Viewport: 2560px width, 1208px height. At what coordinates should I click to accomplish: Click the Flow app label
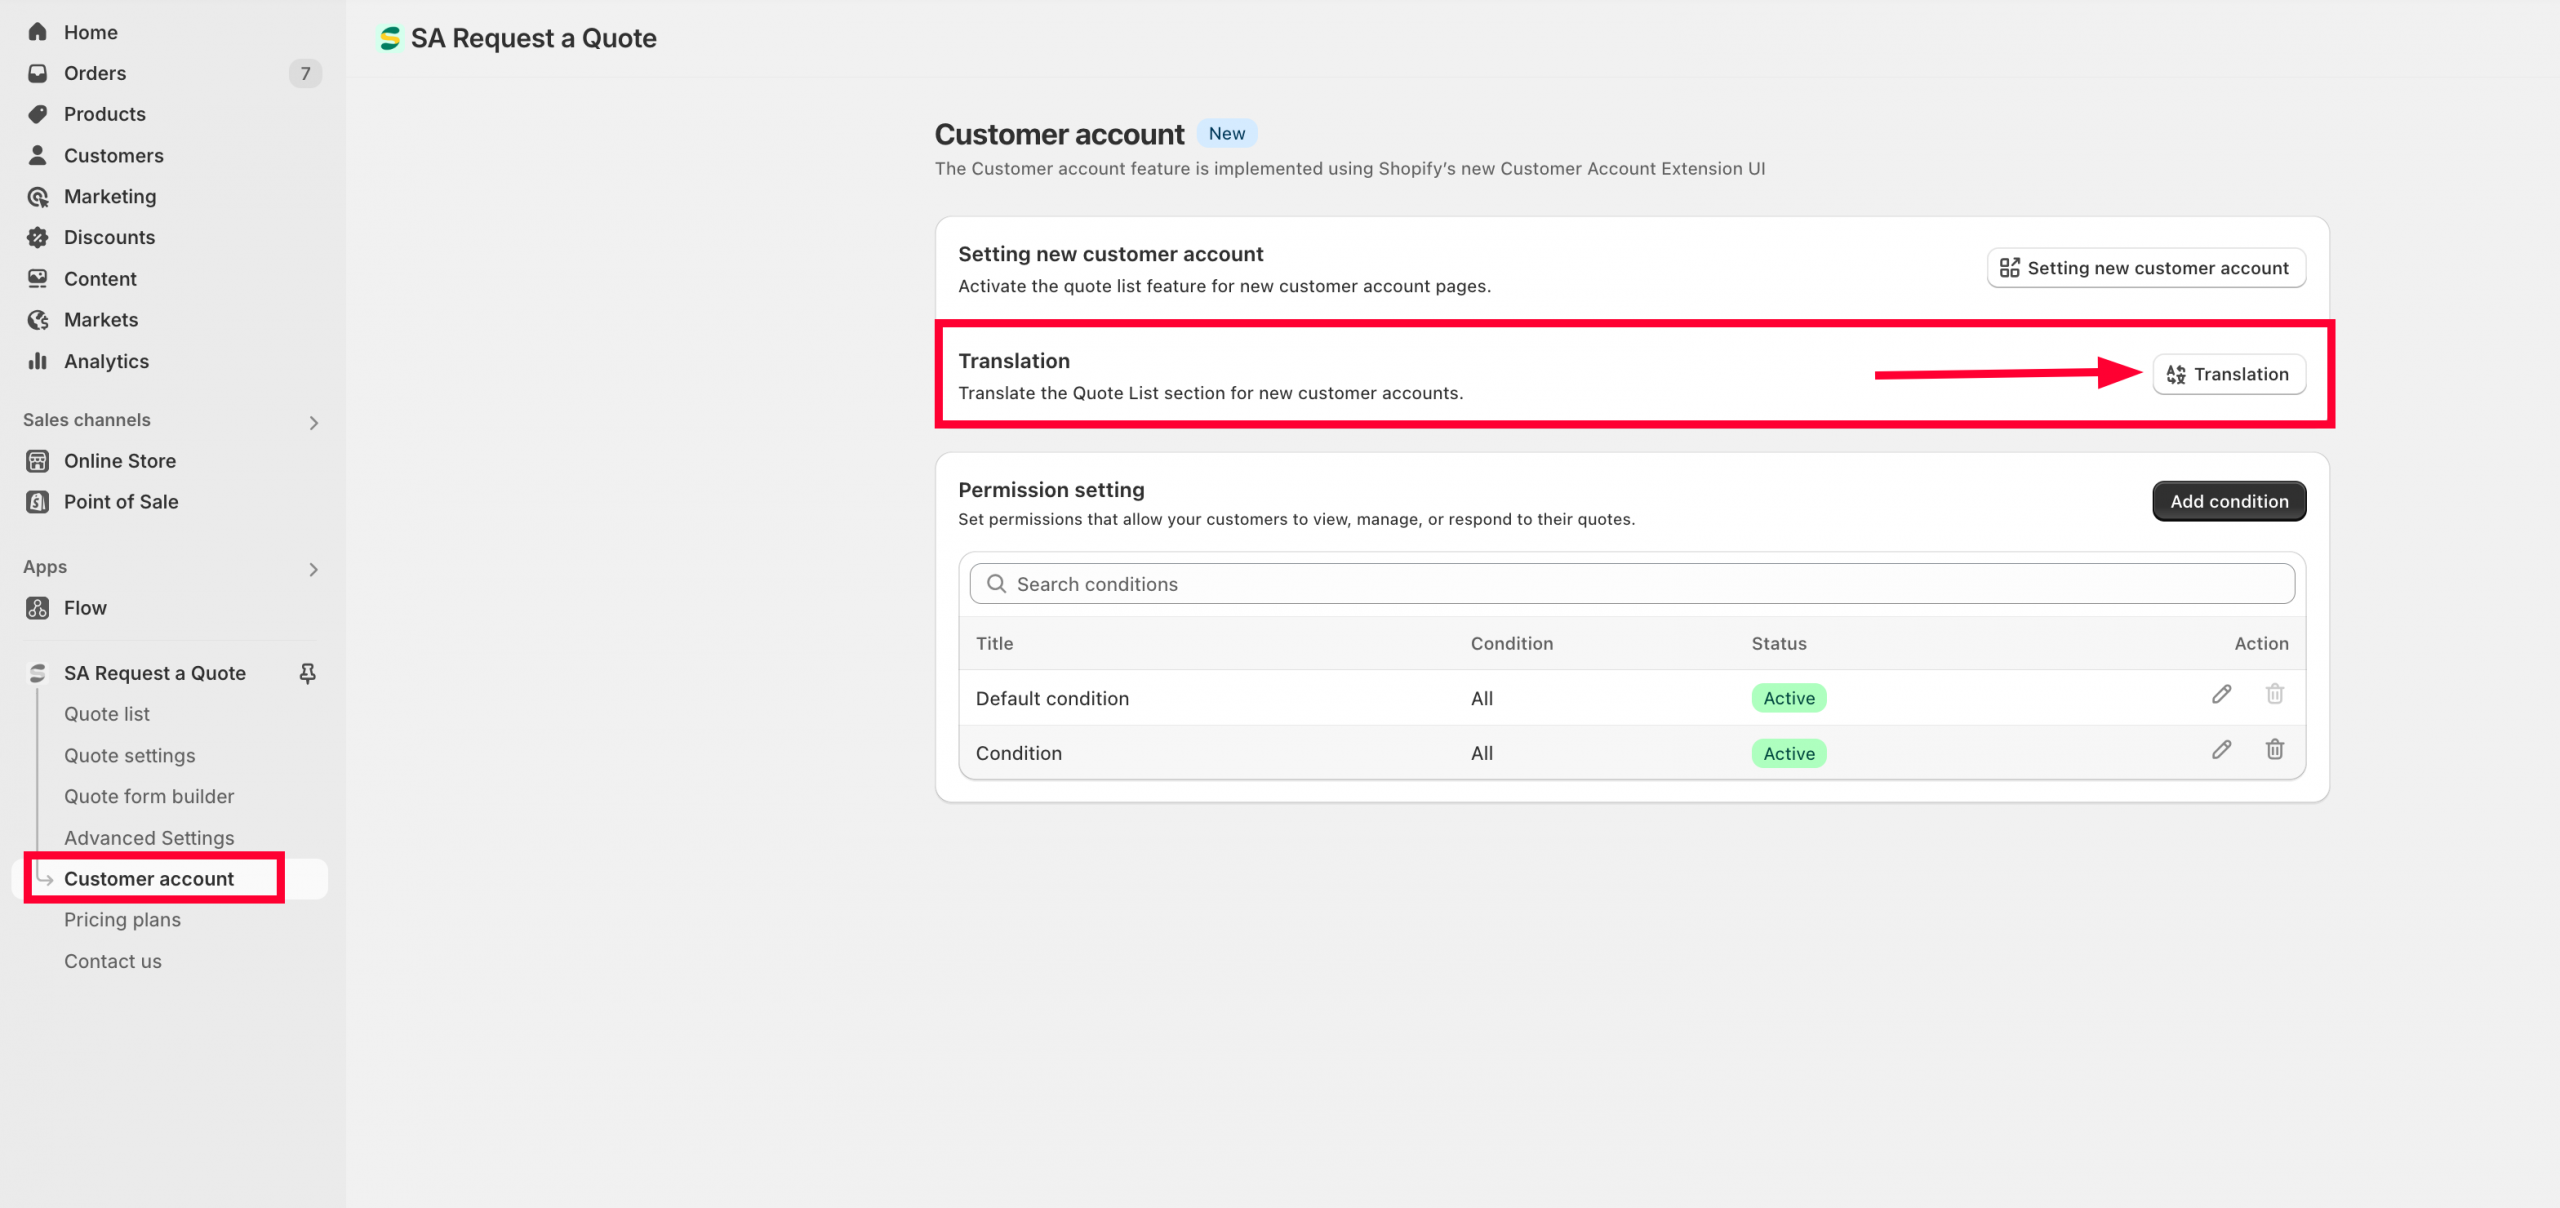(x=85, y=608)
